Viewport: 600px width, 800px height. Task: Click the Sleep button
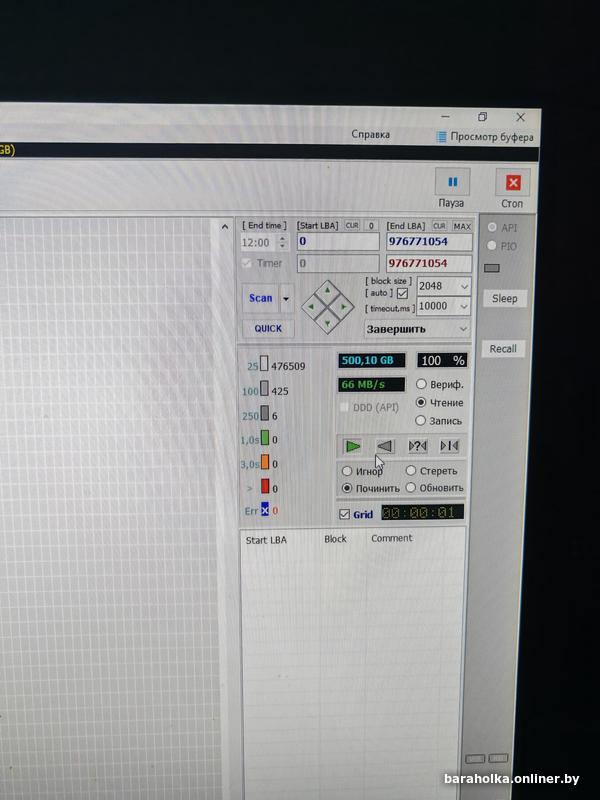pyautogui.click(x=505, y=299)
